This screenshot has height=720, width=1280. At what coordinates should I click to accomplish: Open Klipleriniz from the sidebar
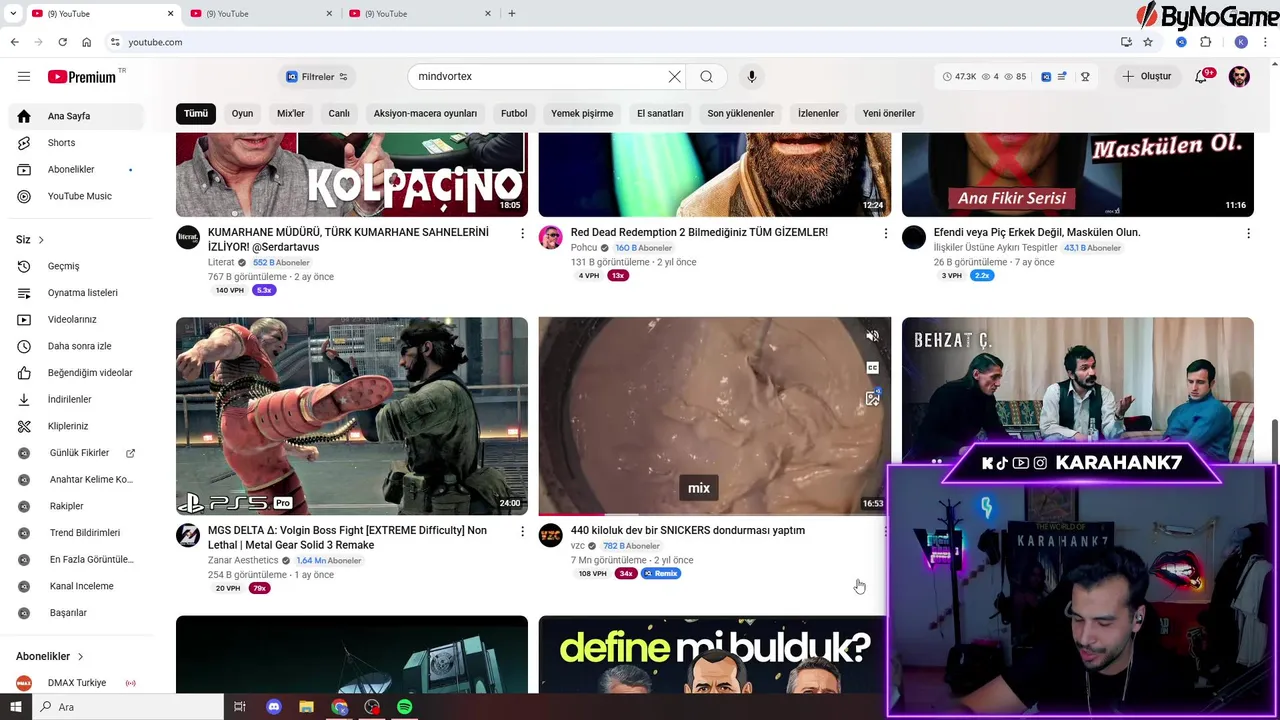[x=76, y=426]
